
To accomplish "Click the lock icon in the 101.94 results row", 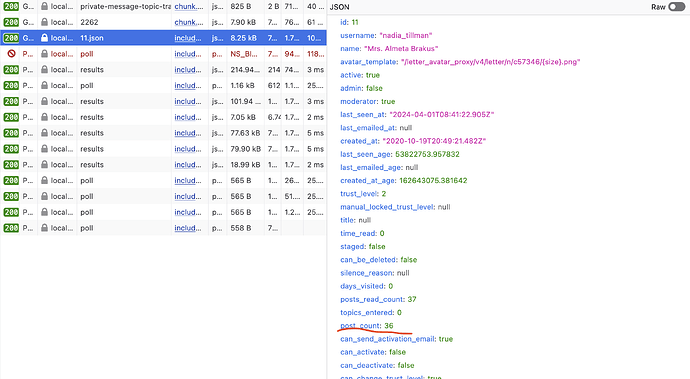I will click(44, 101).
